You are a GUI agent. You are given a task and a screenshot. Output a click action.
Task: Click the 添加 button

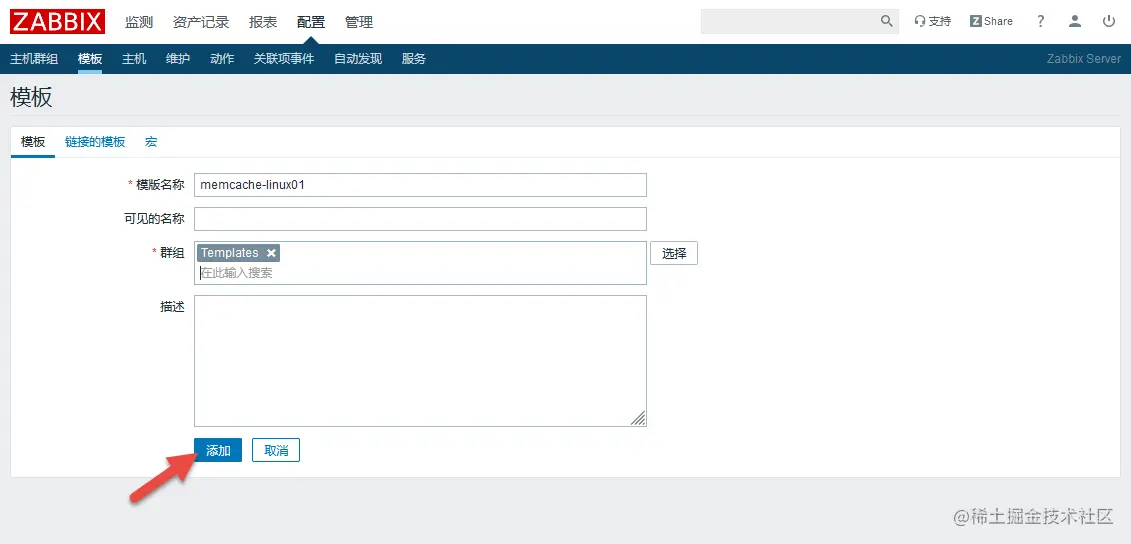(218, 450)
